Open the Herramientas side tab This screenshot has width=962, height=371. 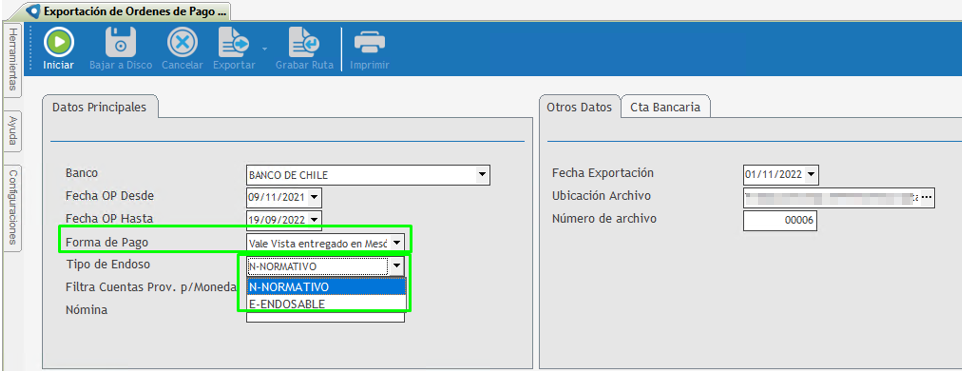12,59
